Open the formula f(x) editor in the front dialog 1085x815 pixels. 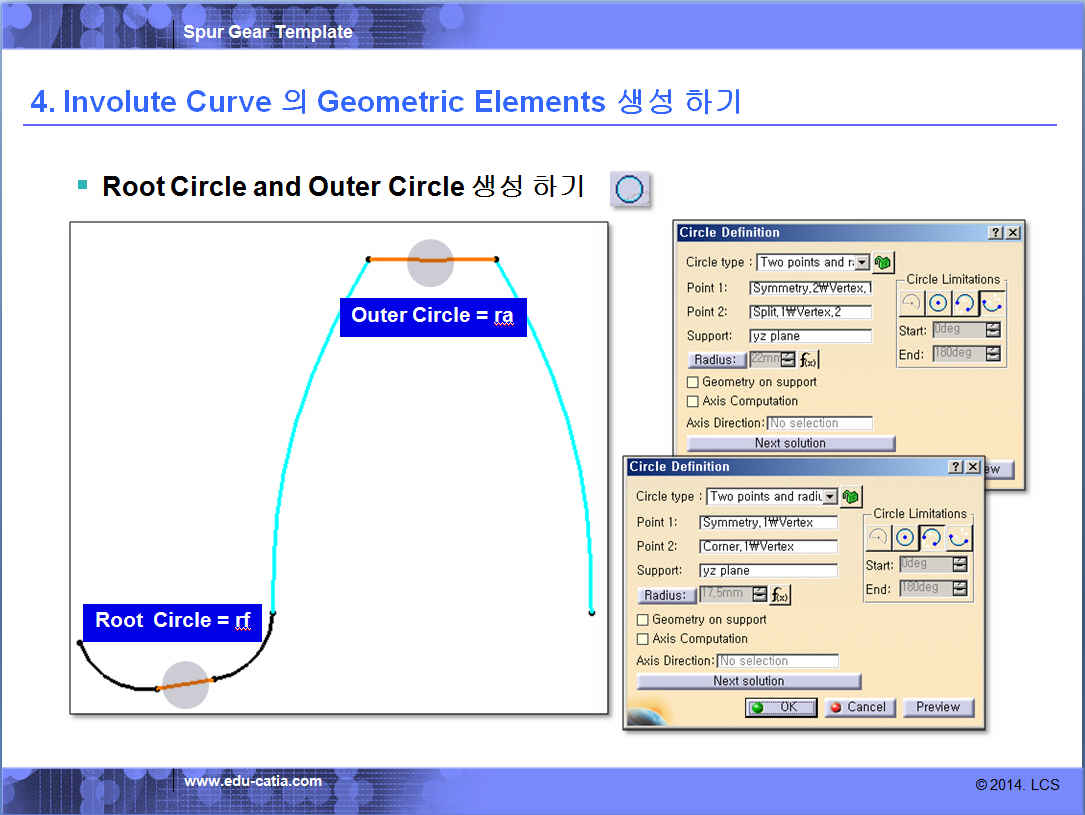point(780,595)
